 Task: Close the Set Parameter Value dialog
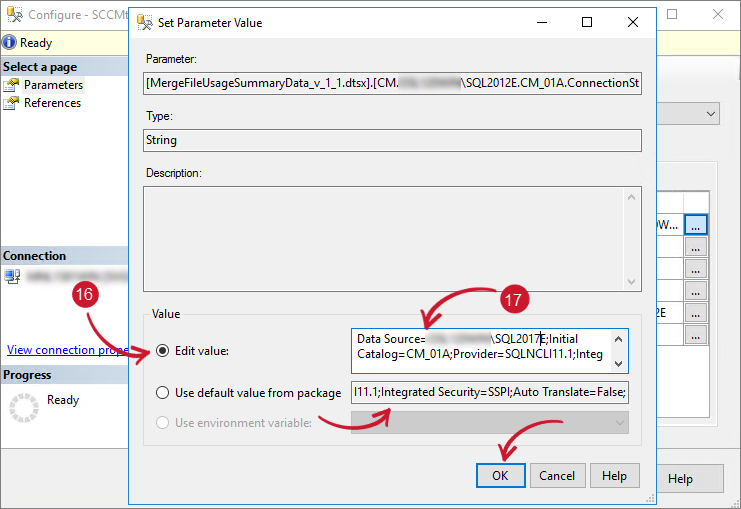(633, 22)
